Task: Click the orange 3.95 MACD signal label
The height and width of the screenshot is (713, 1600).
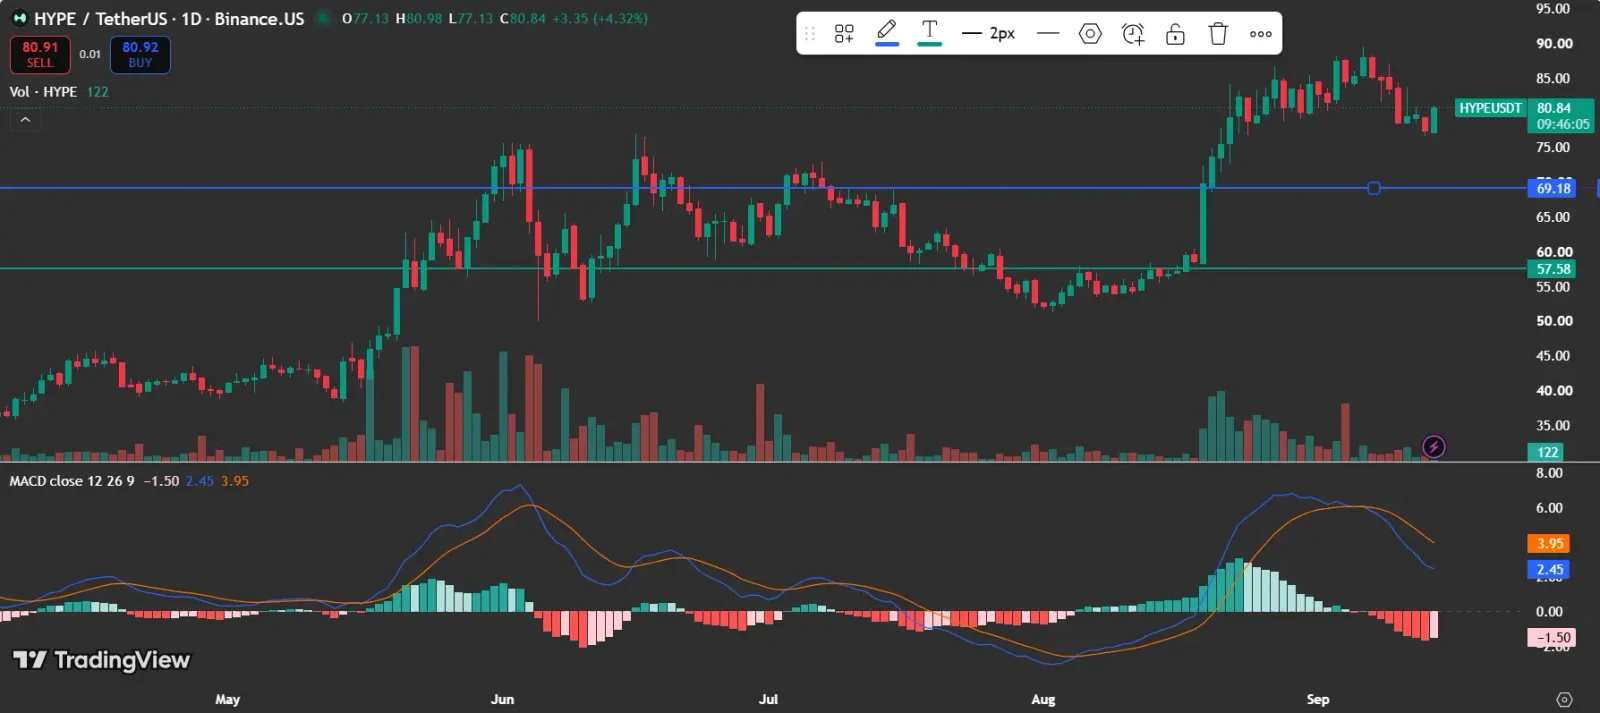Action: pos(1549,544)
